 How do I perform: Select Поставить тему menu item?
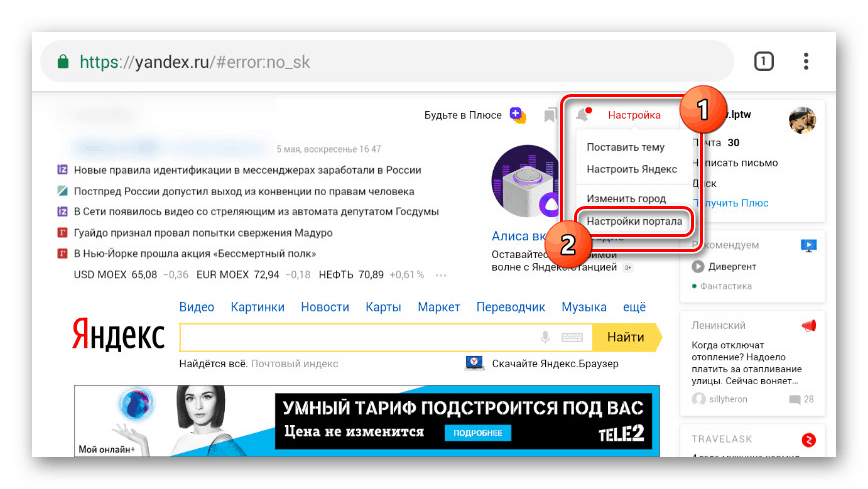click(626, 147)
